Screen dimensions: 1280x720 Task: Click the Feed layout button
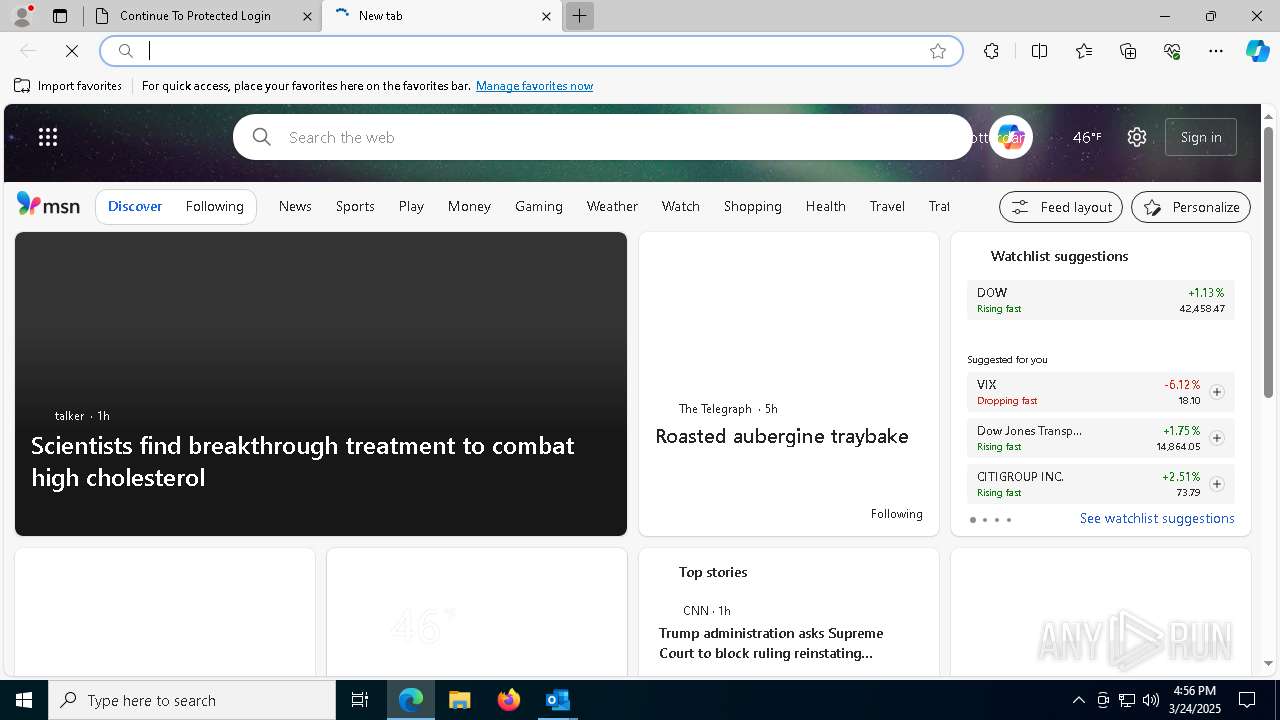click(x=1061, y=207)
